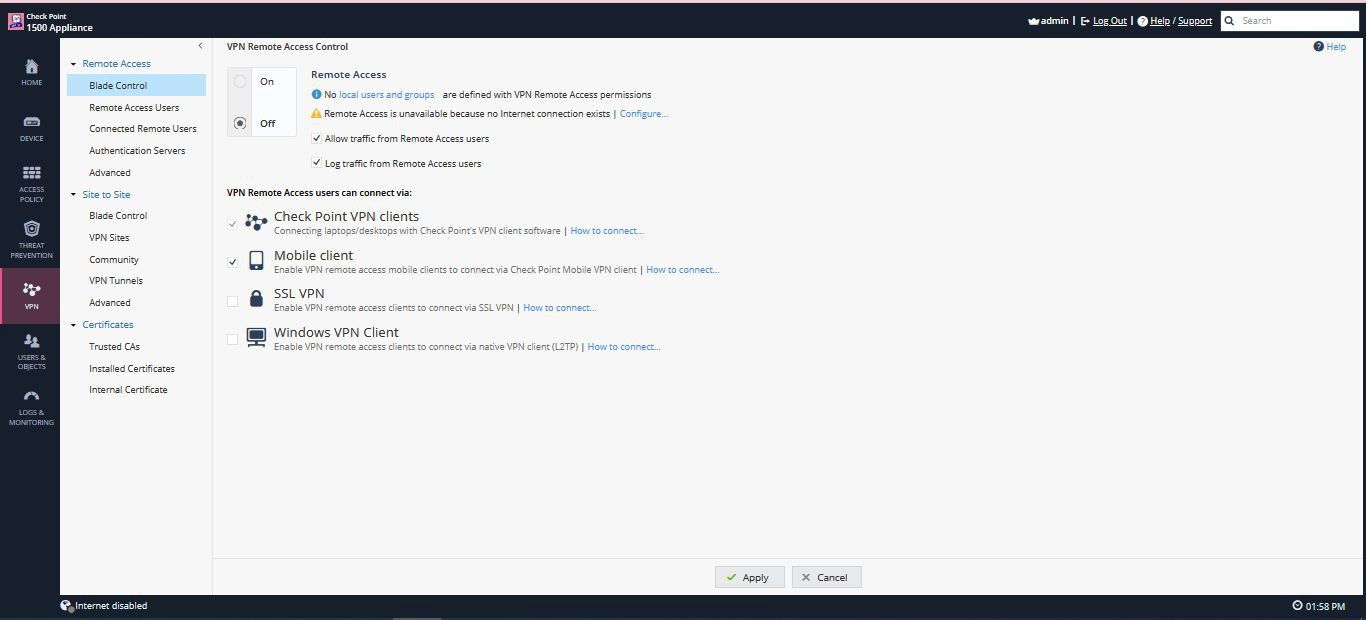Open the local users and groups link
The width and height of the screenshot is (1366, 620).
[x=387, y=94]
